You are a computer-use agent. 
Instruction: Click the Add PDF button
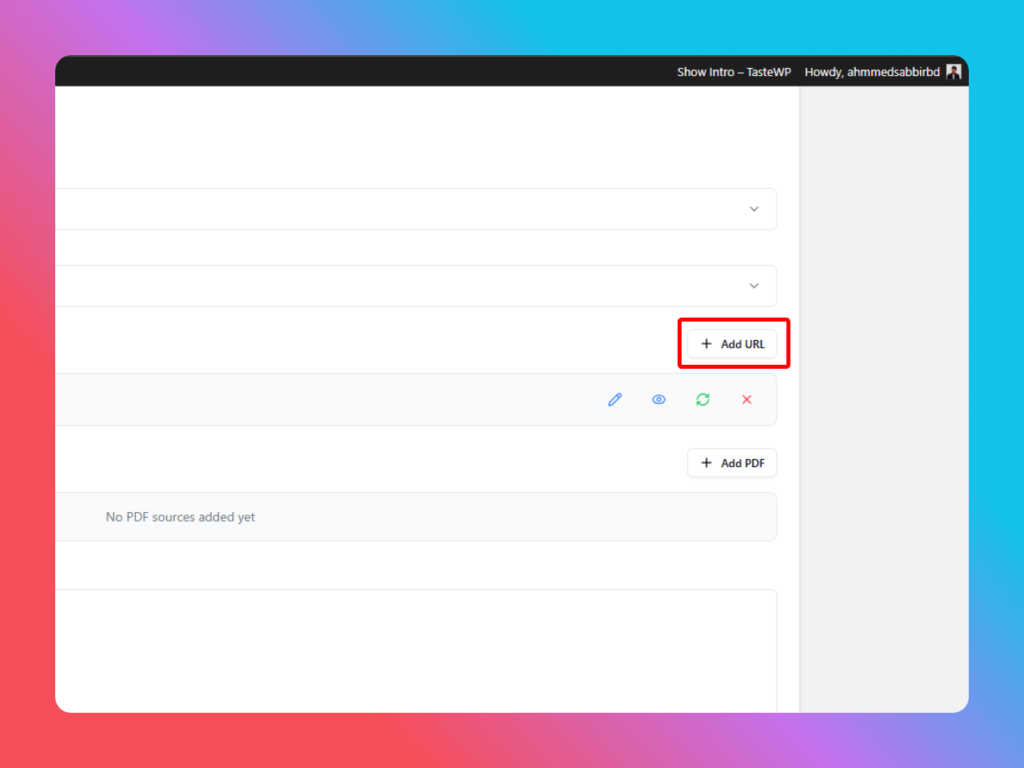732,463
